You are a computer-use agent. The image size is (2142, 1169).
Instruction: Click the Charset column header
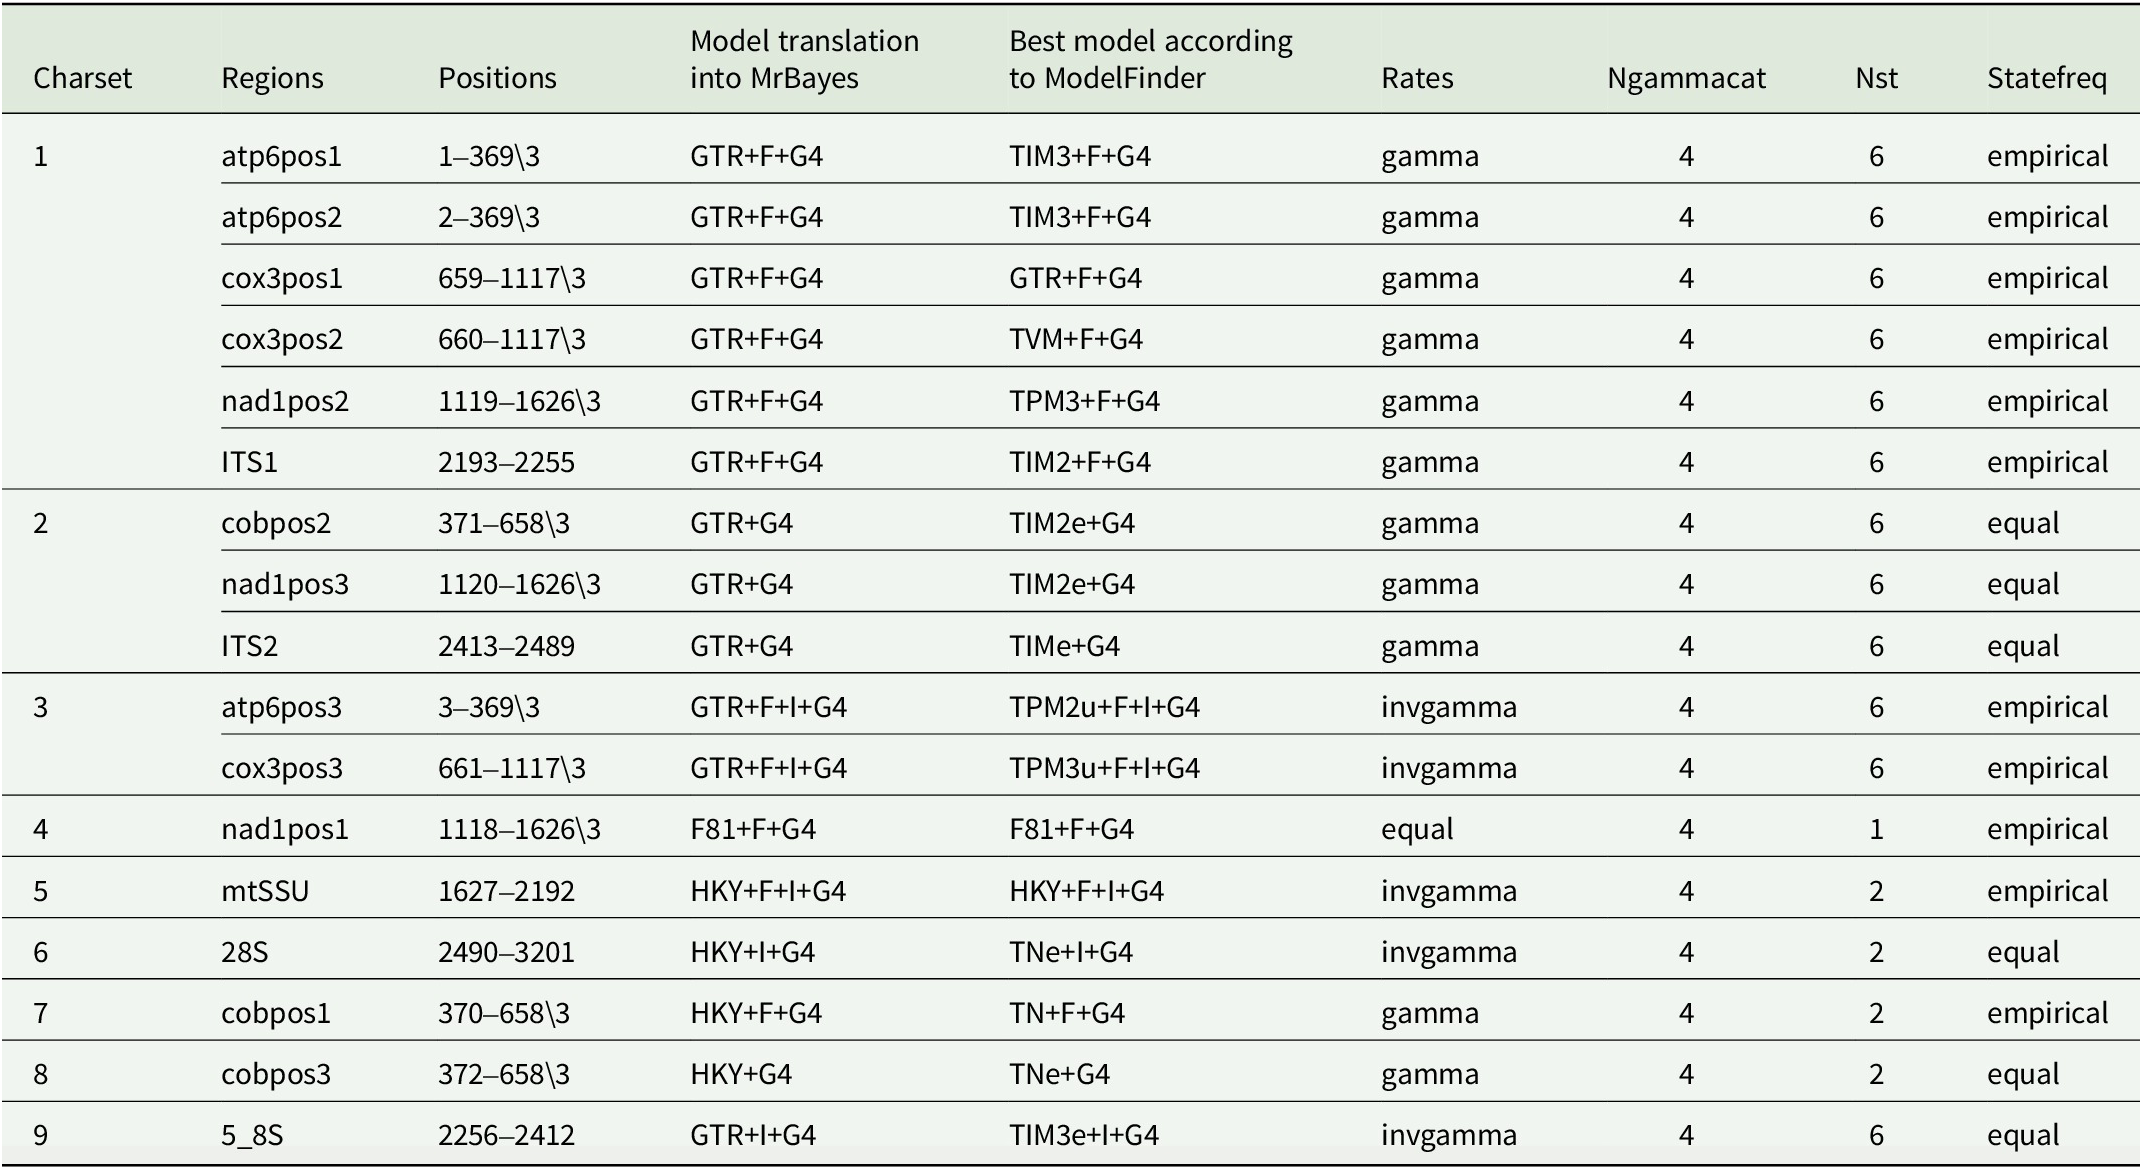click(x=82, y=78)
